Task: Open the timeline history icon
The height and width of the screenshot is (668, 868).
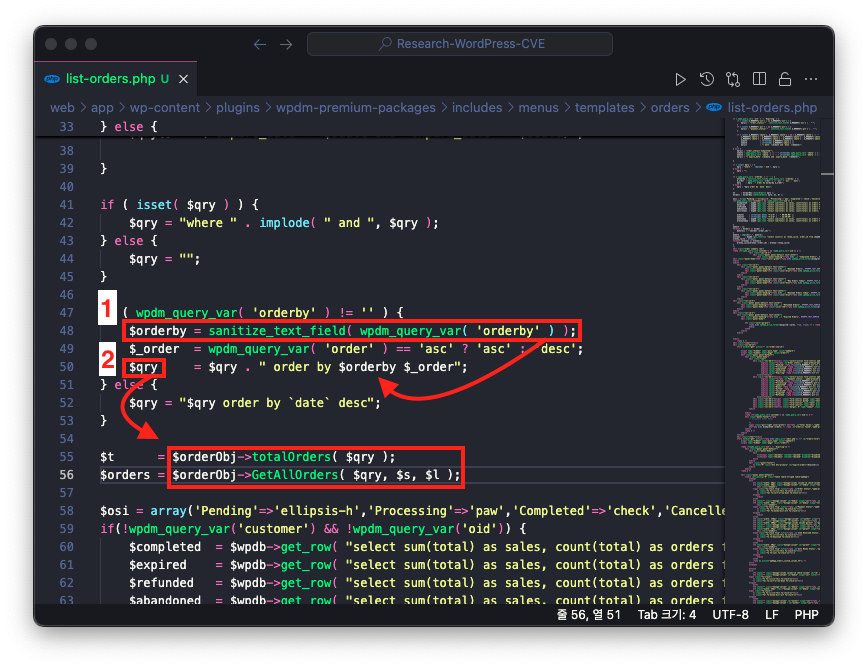Action: 707,80
